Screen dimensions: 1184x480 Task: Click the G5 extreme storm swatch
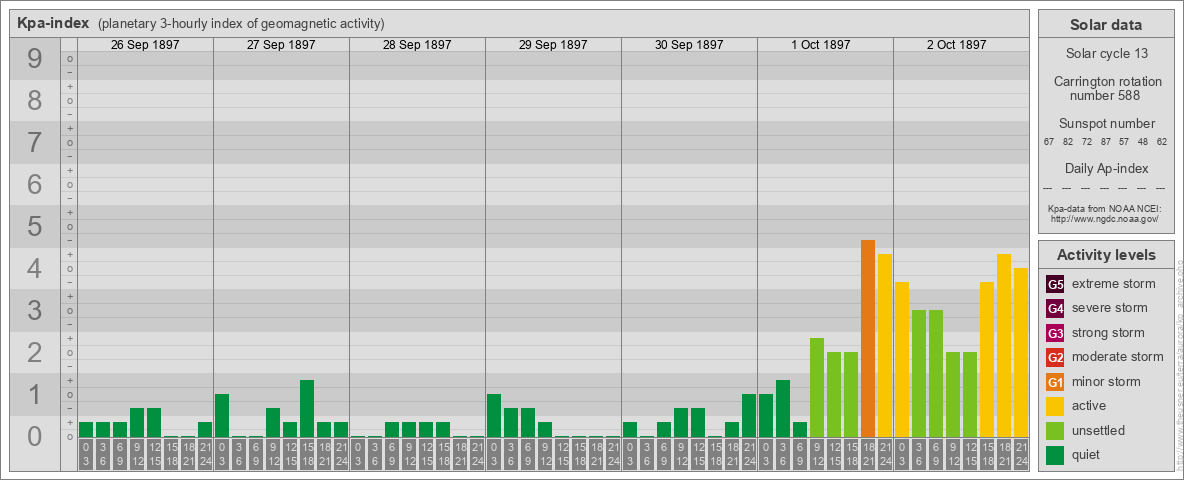[1055, 284]
